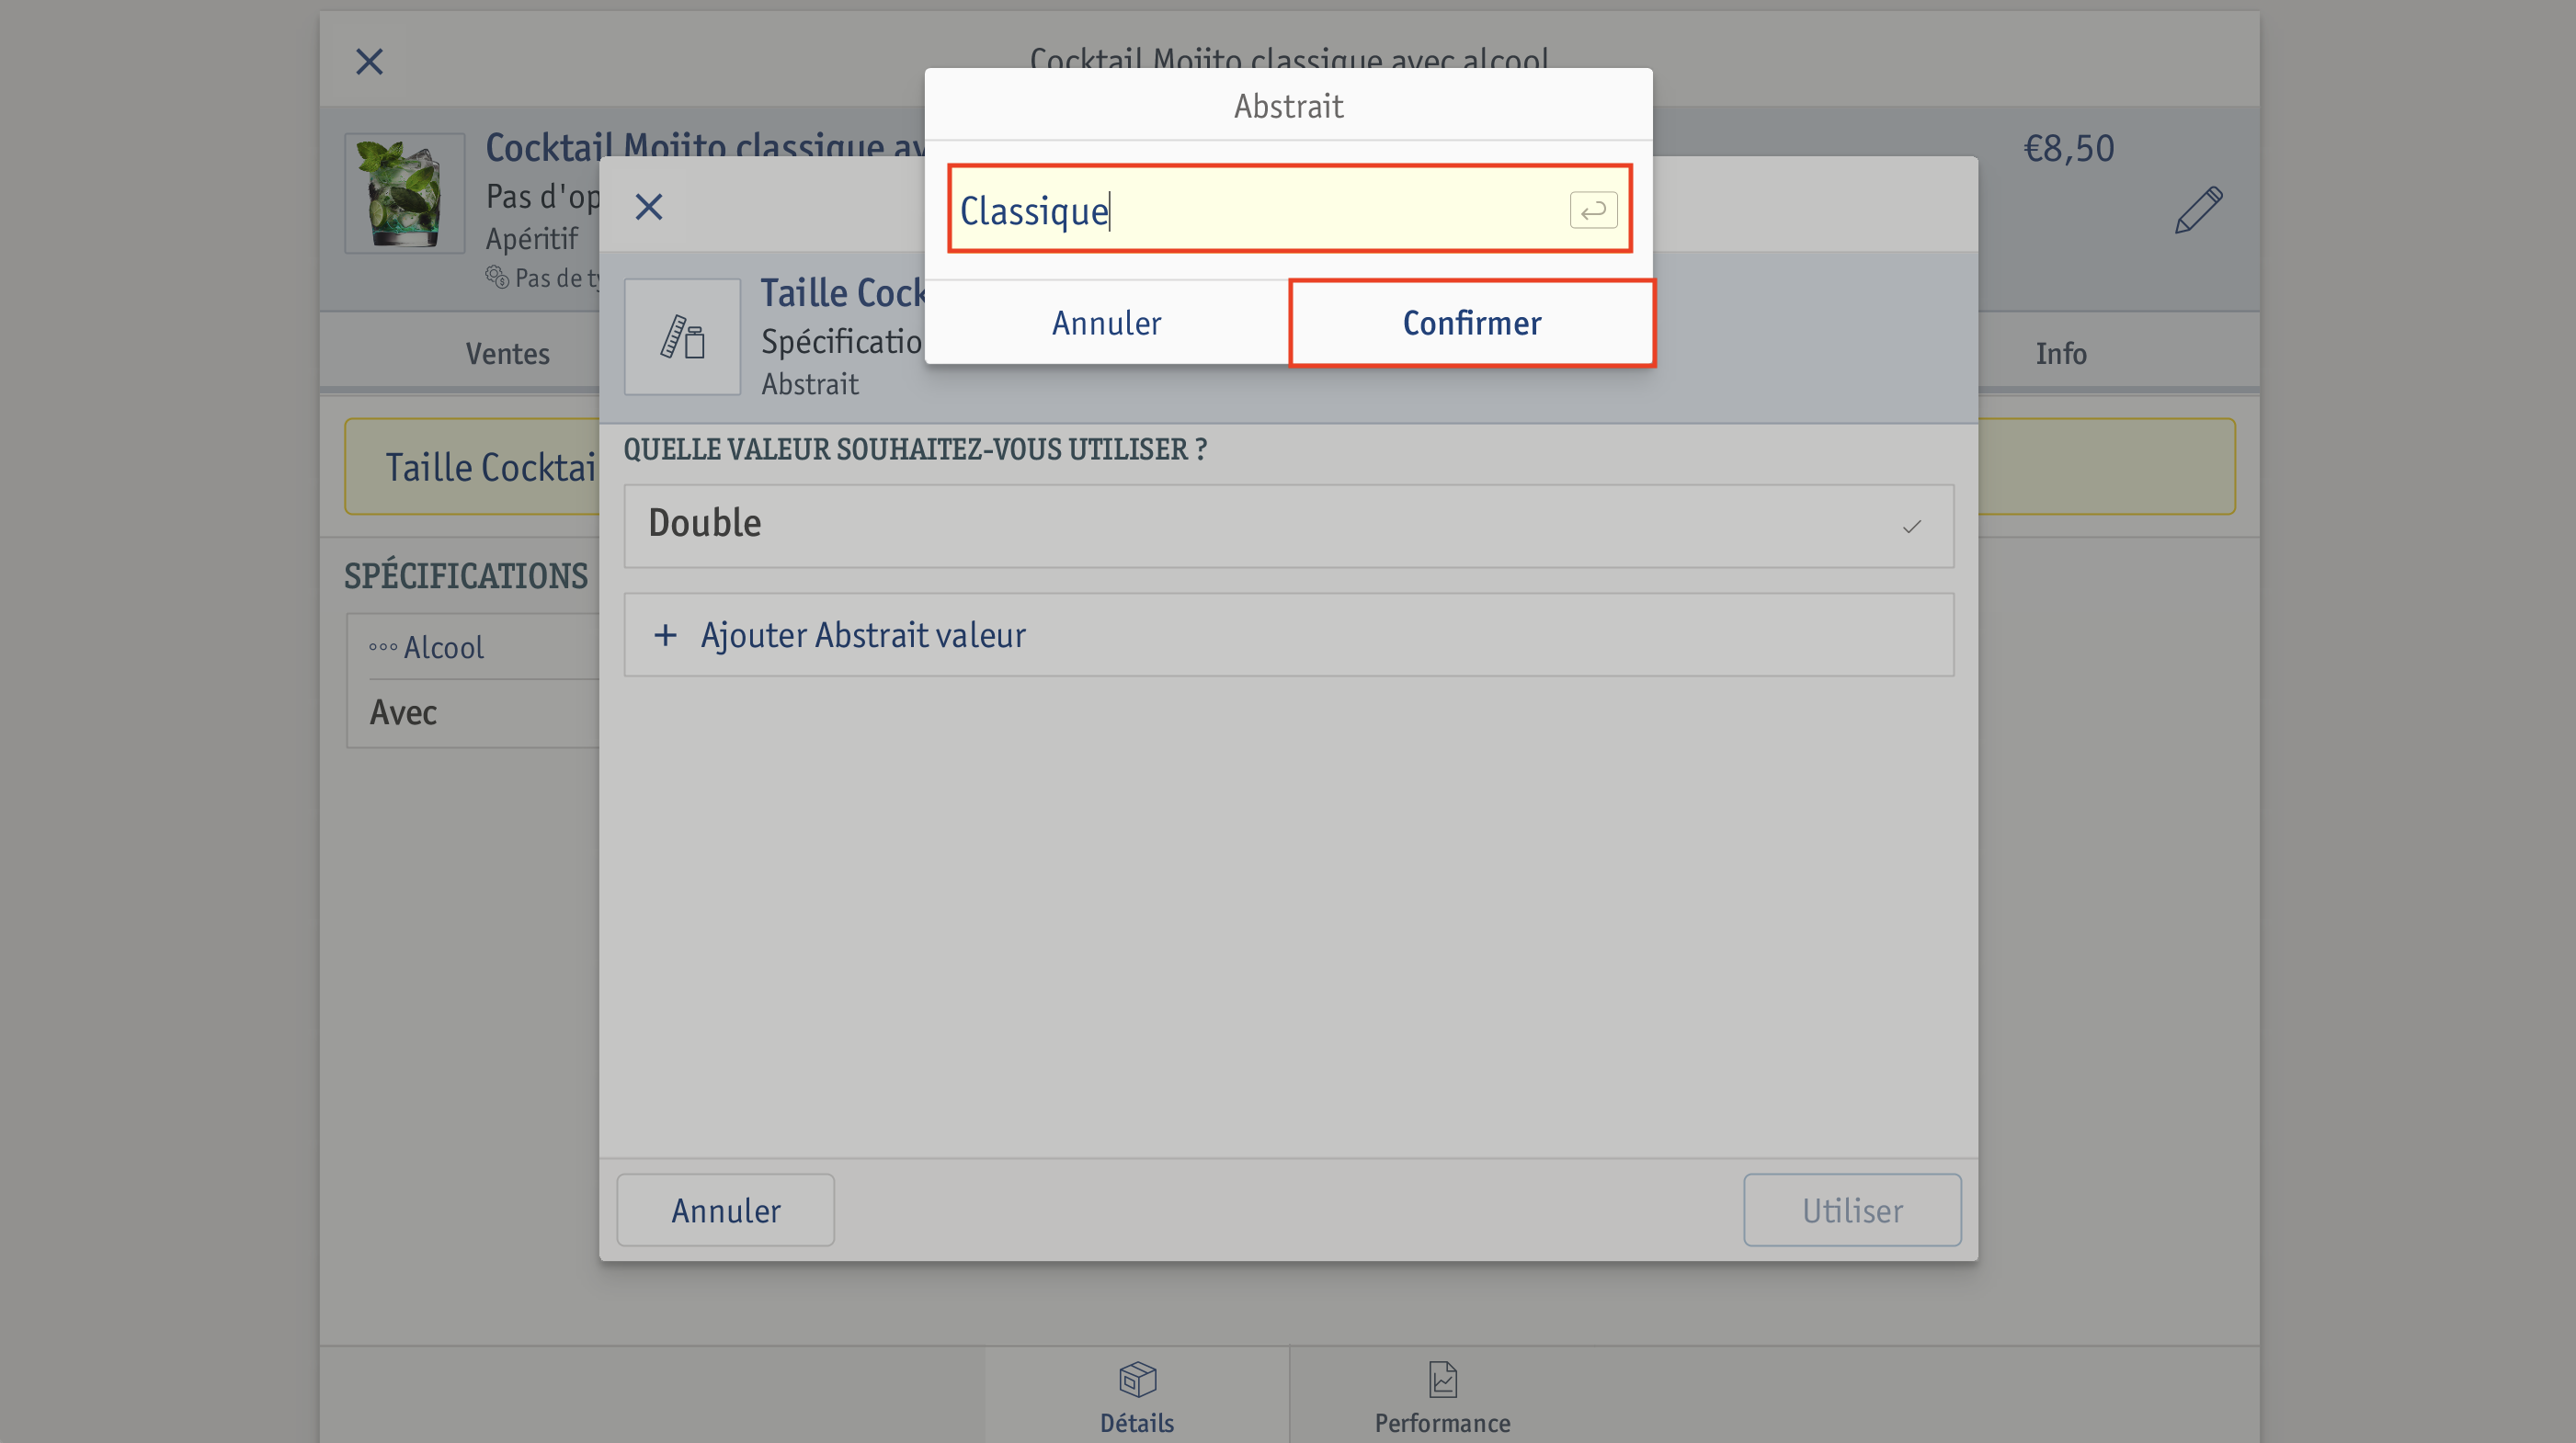Close the product page with X
2576x1443 pixels.
click(x=369, y=62)
